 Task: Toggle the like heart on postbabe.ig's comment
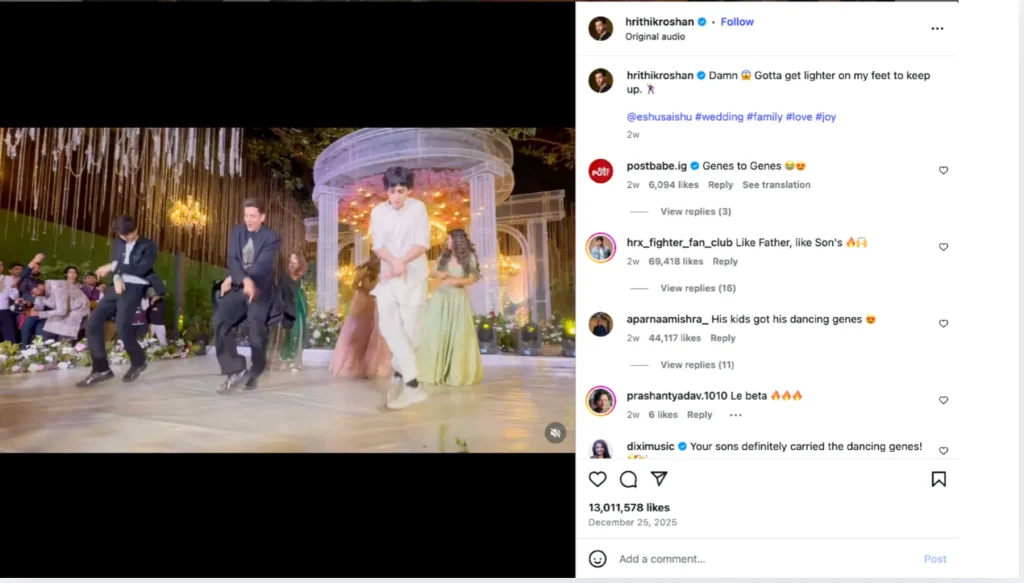click(x=943, y=170)
